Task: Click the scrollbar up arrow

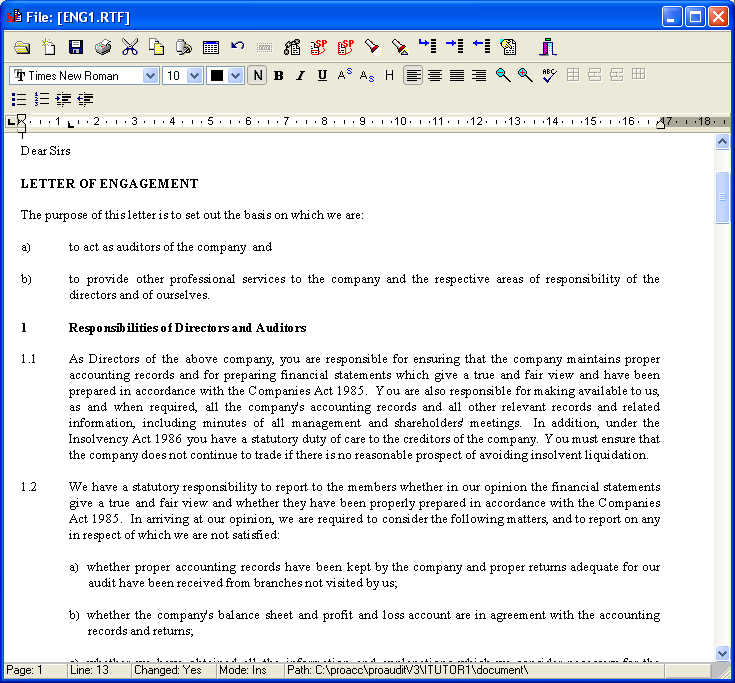Action: 722,141
